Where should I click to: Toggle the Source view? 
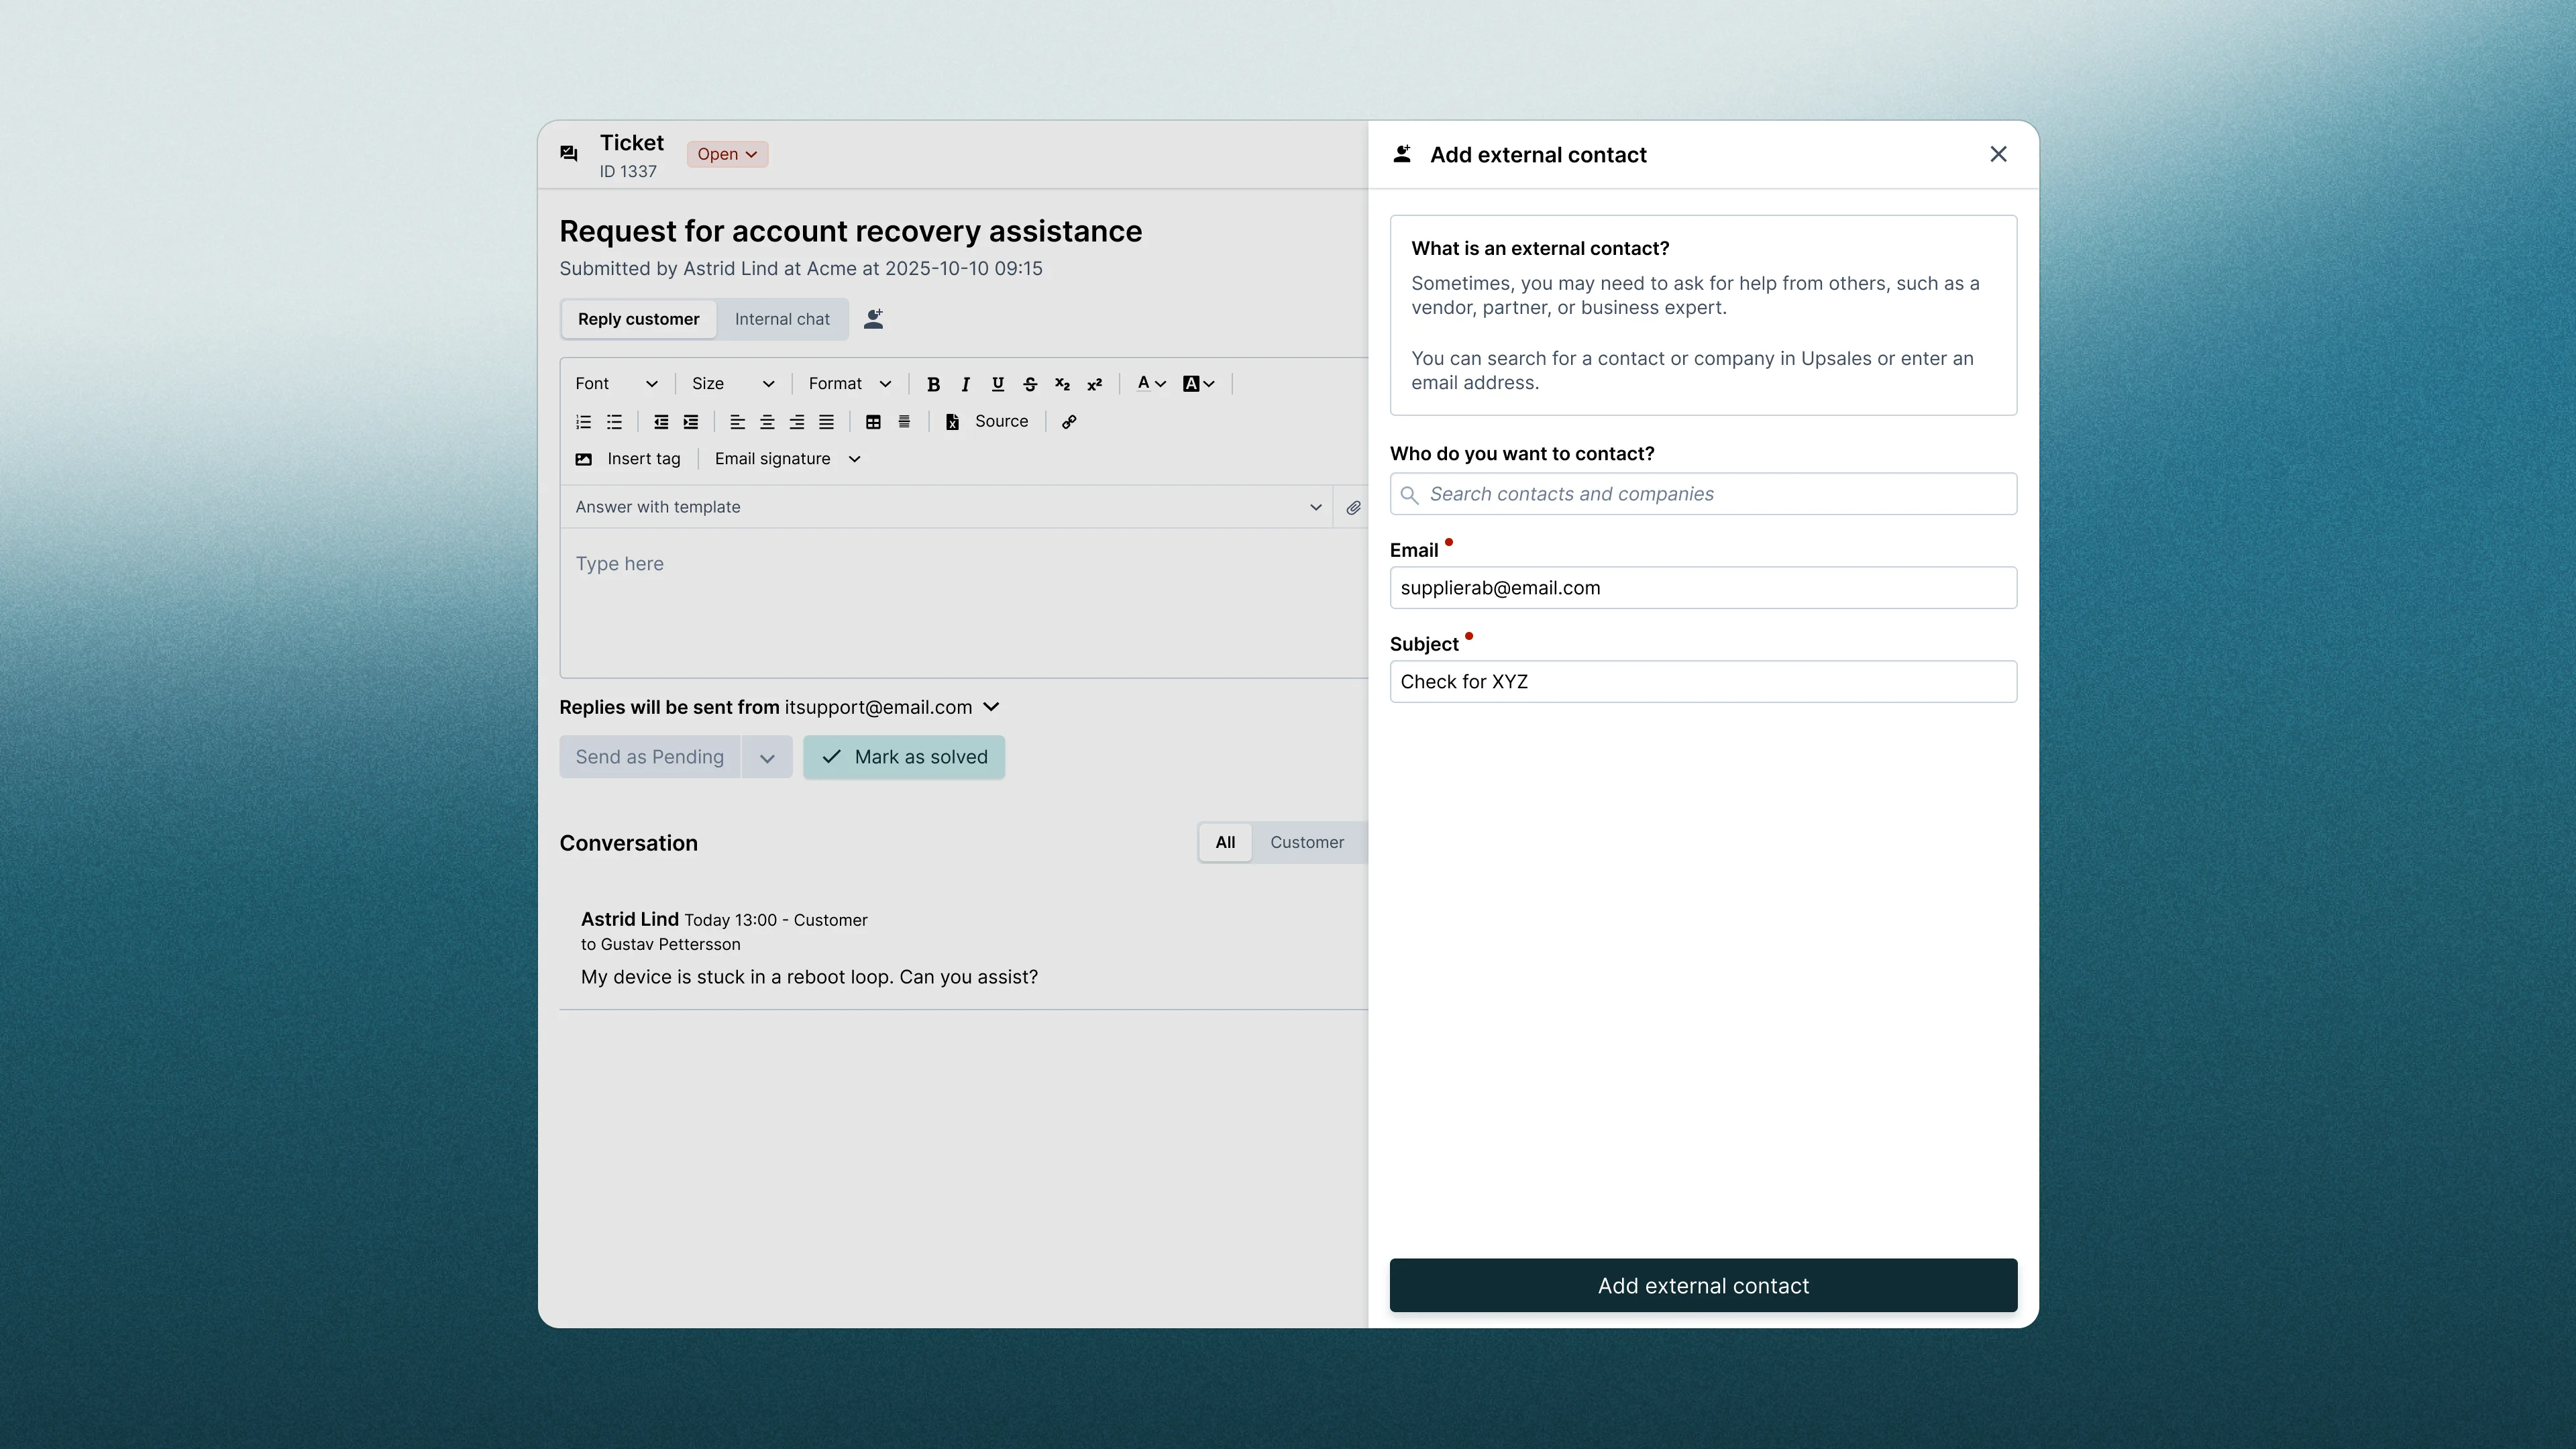(x=987, y=422)
